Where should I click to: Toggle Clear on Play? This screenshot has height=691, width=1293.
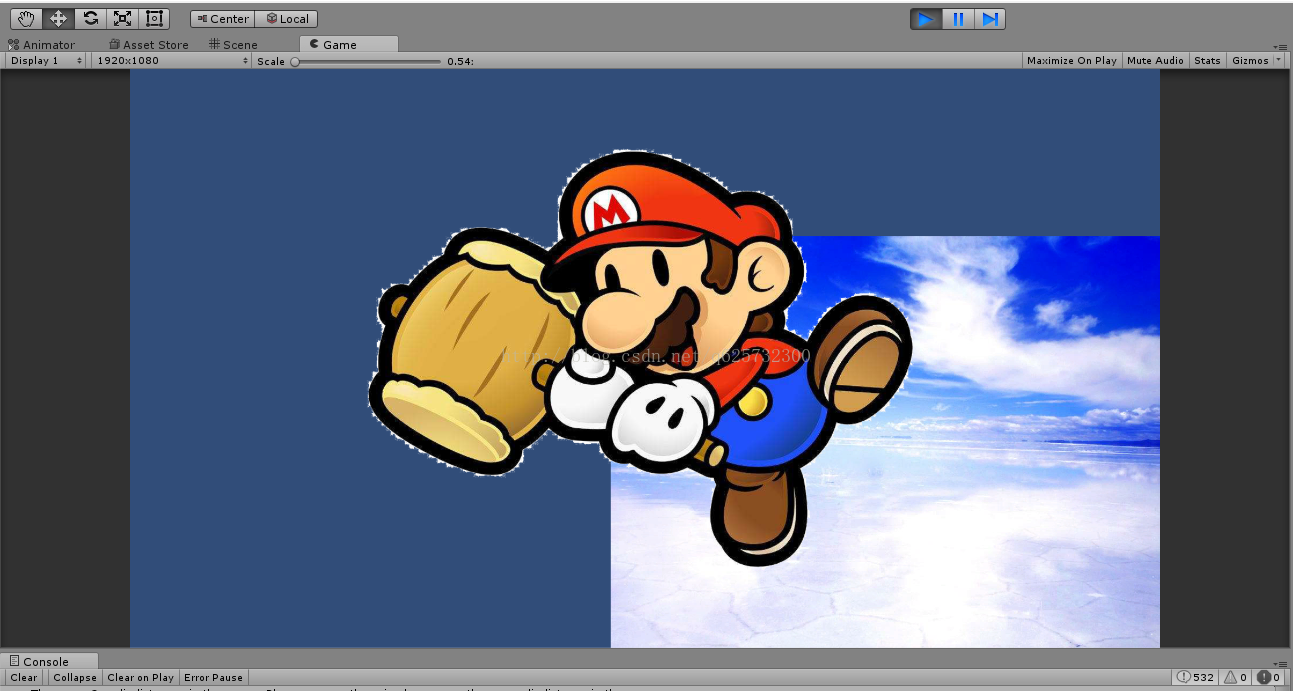click(x=140, y=677)
